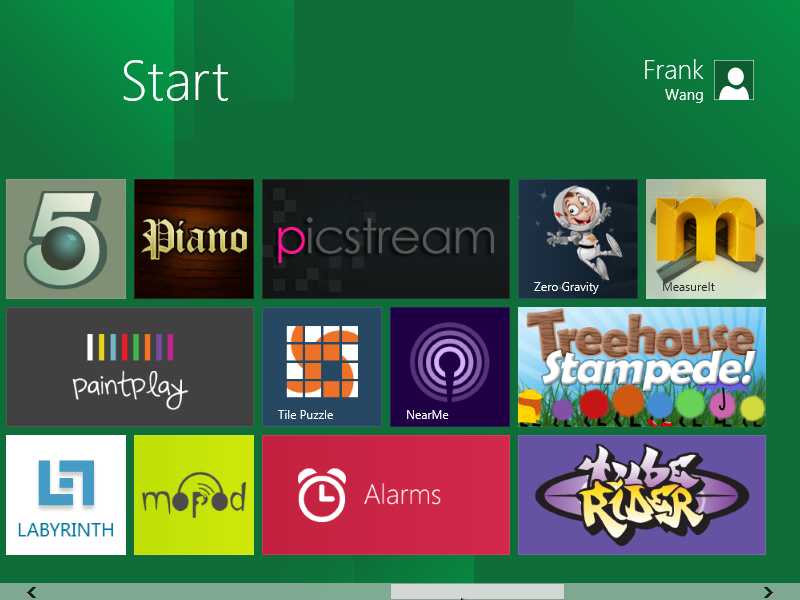This screenshot has width=800, height=600.
Task: Click the right scroll arrow in scrollbar
Action: 768,592
